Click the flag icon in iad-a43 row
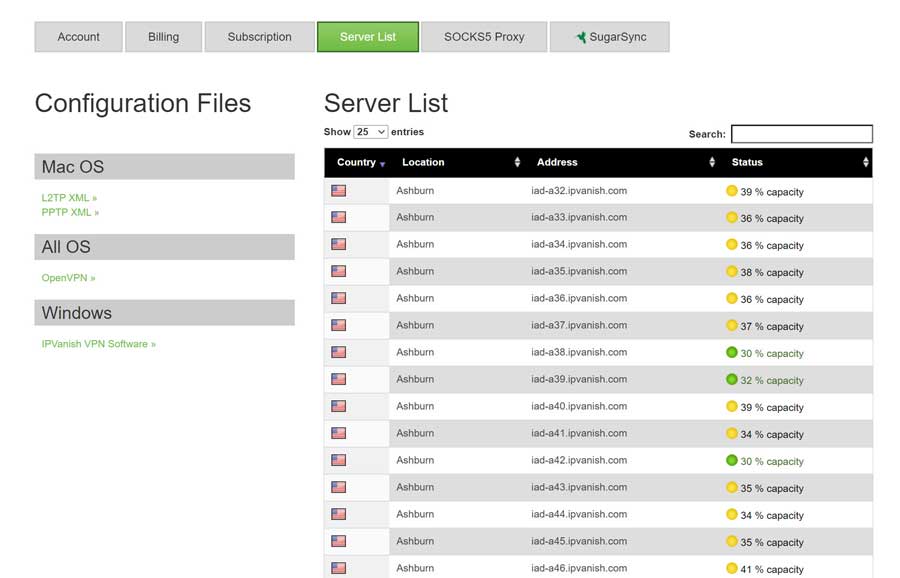This screenshot has width=900, height=578. [x=339, y=487]
